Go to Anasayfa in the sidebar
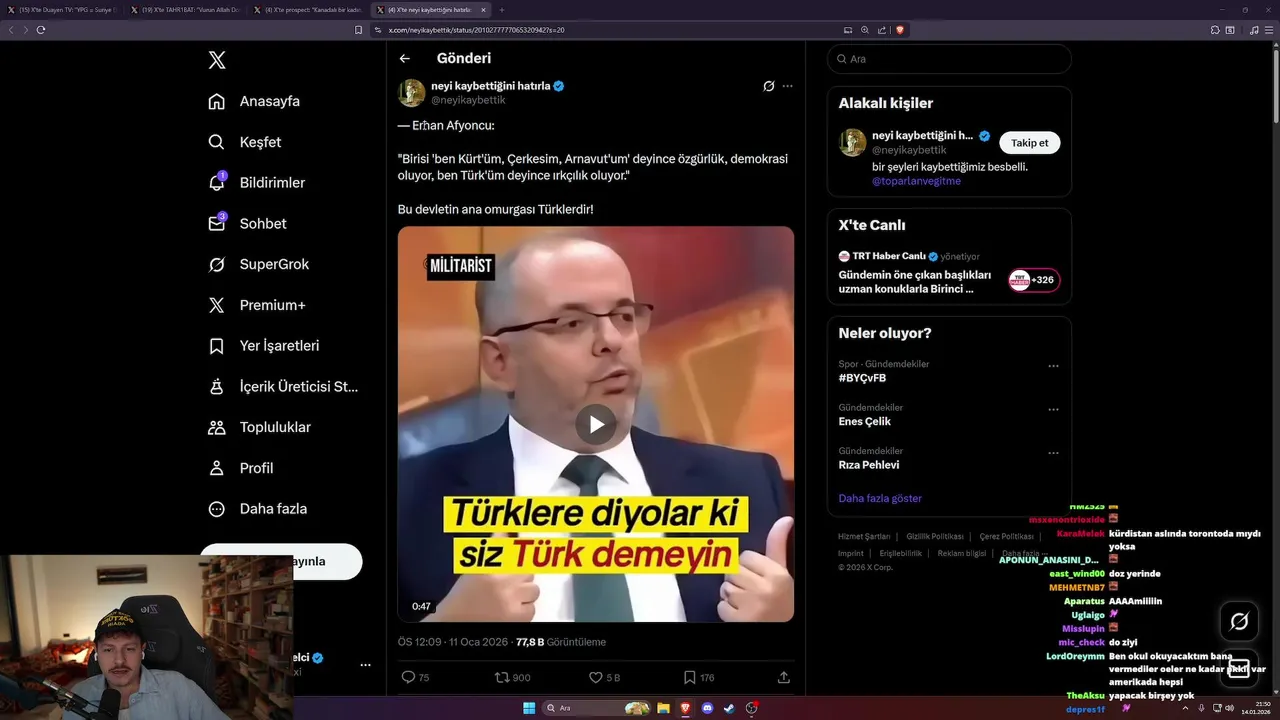This screenshot has height=720, width=1280. coord(254,101)
